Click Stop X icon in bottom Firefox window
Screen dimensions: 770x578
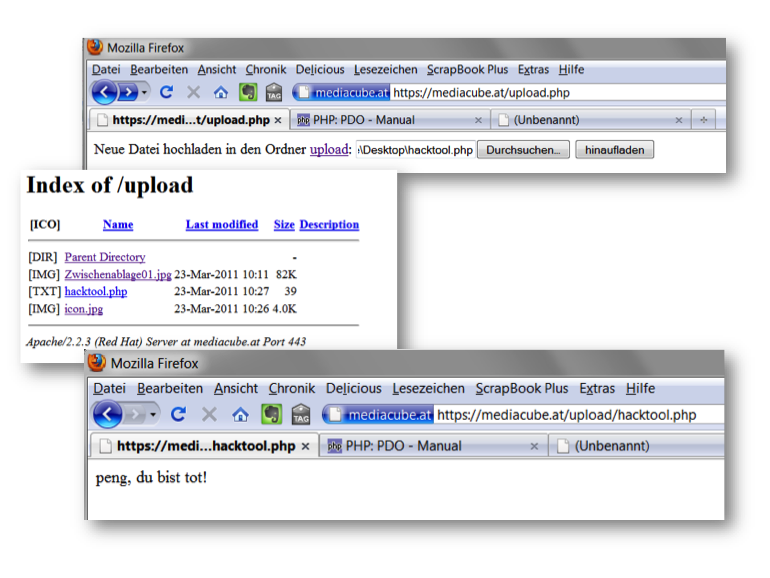tap(209, 414)
